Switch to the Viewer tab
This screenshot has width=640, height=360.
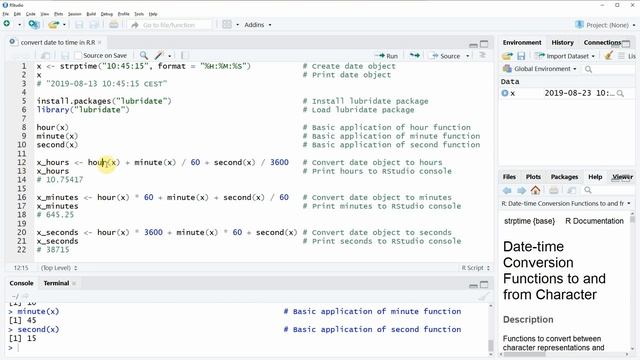pos(622,177)
